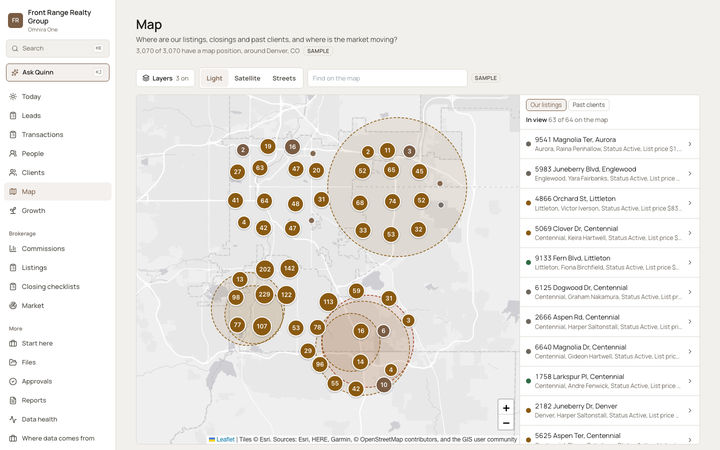Image resolution: width=720 pixels, height=450 pixels.
Task: Expand the 5069 Clover Dr listing chevron
Action: point(690,233)
